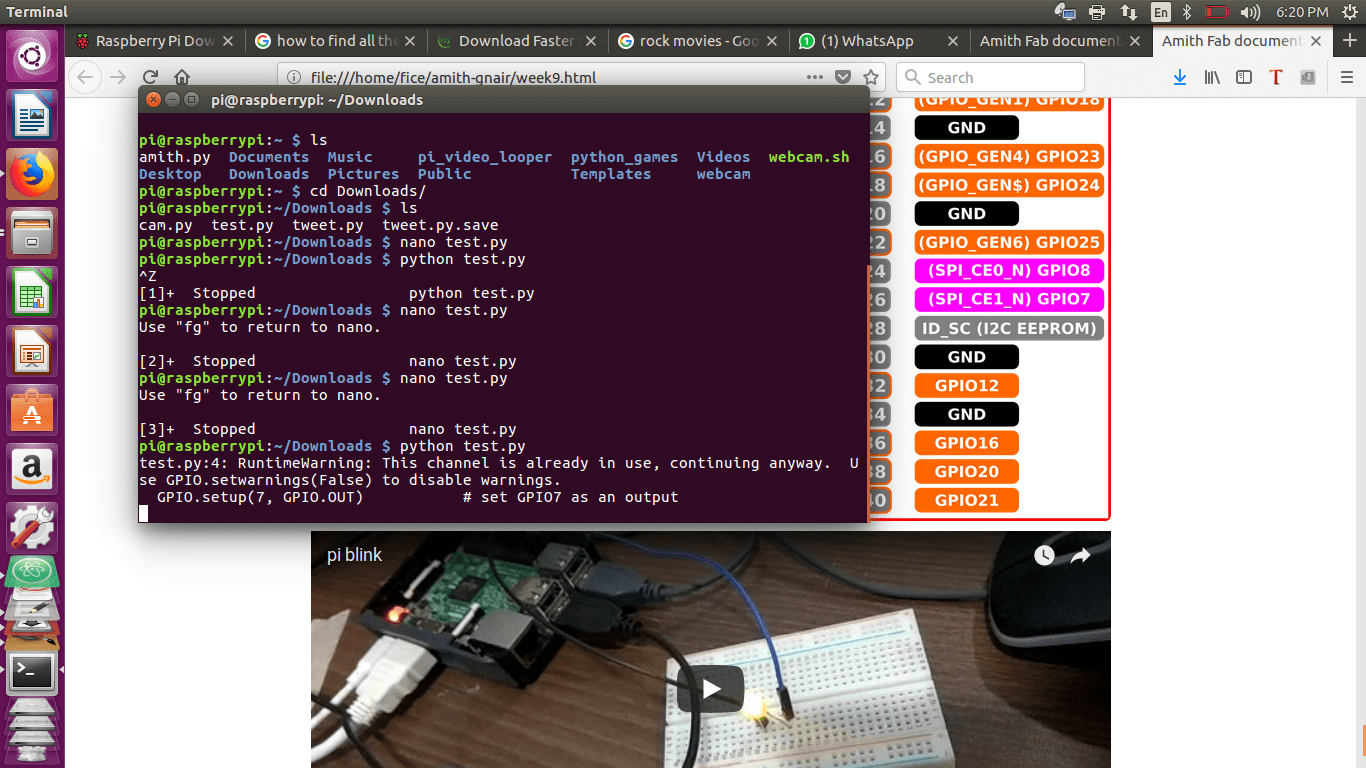Toggle the Firefox sidebar view

coord(1244,77)
